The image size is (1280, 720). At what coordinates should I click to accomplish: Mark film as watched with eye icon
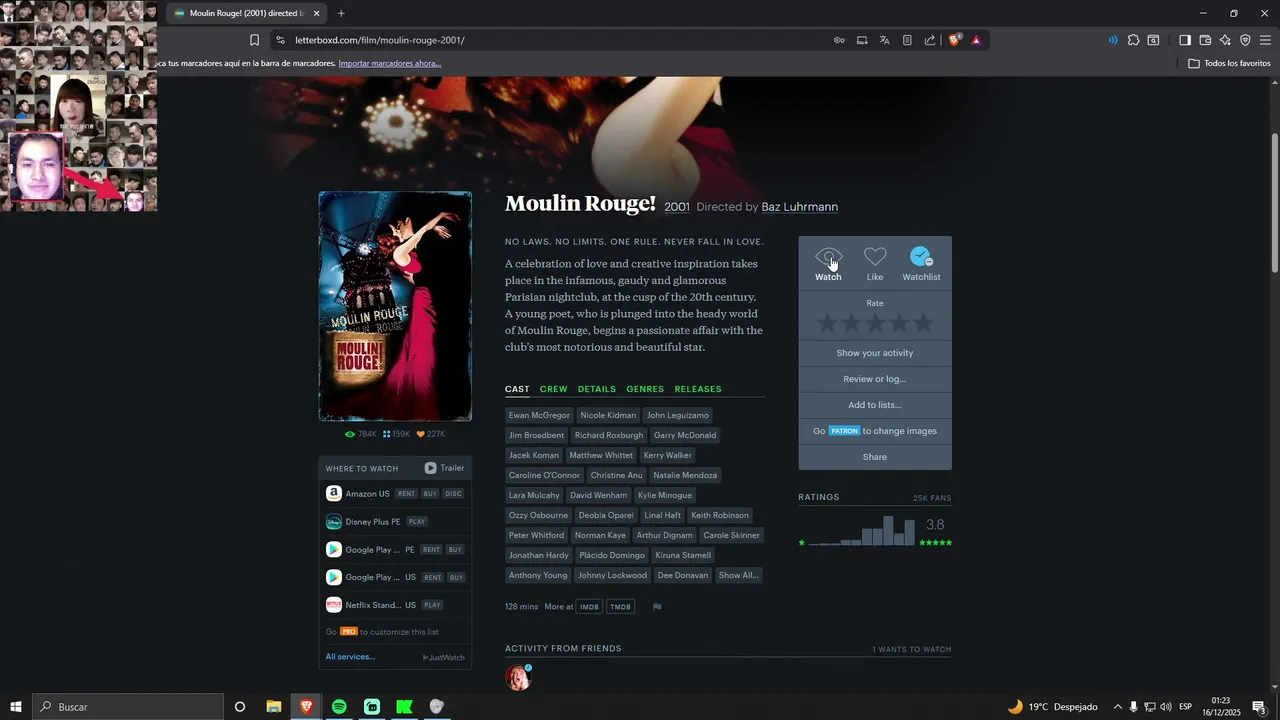[828, 258]
